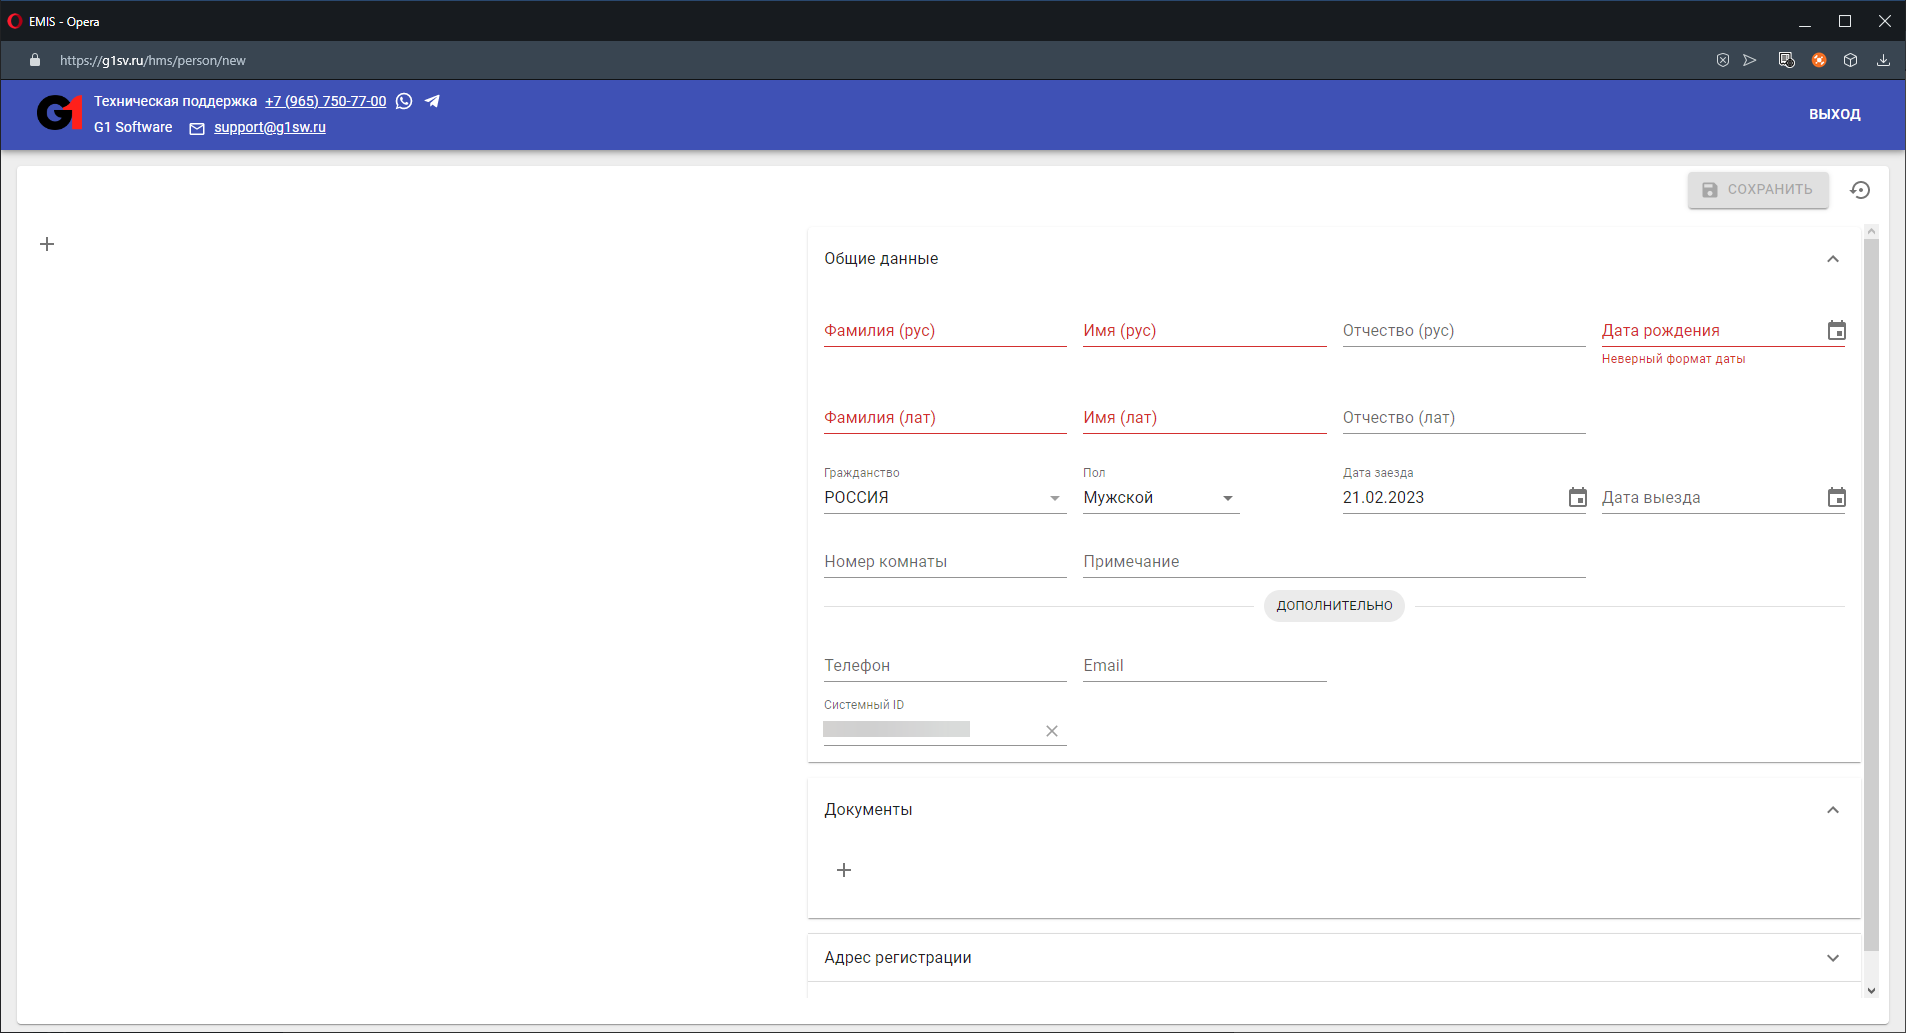Focus the Номер комнаты field
Viewport: 1906px width, 1033px height.
(945, 562)
